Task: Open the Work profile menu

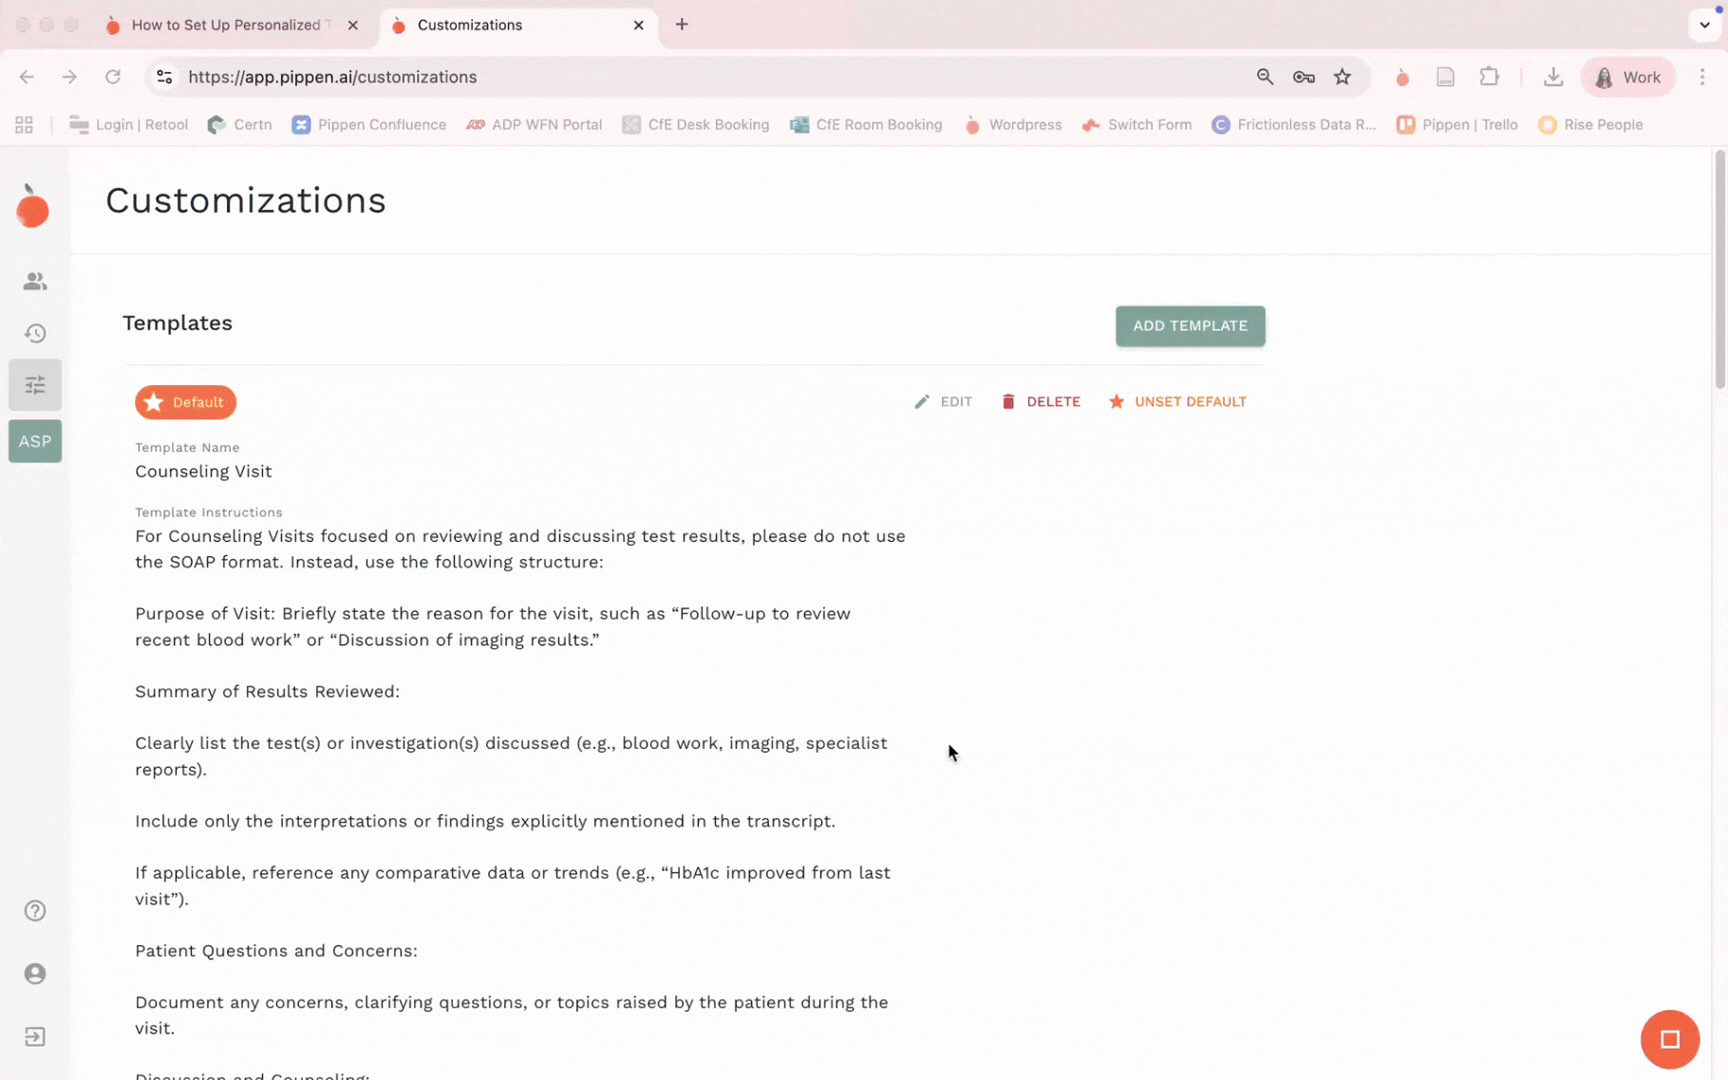Action: pos(1627,77)
